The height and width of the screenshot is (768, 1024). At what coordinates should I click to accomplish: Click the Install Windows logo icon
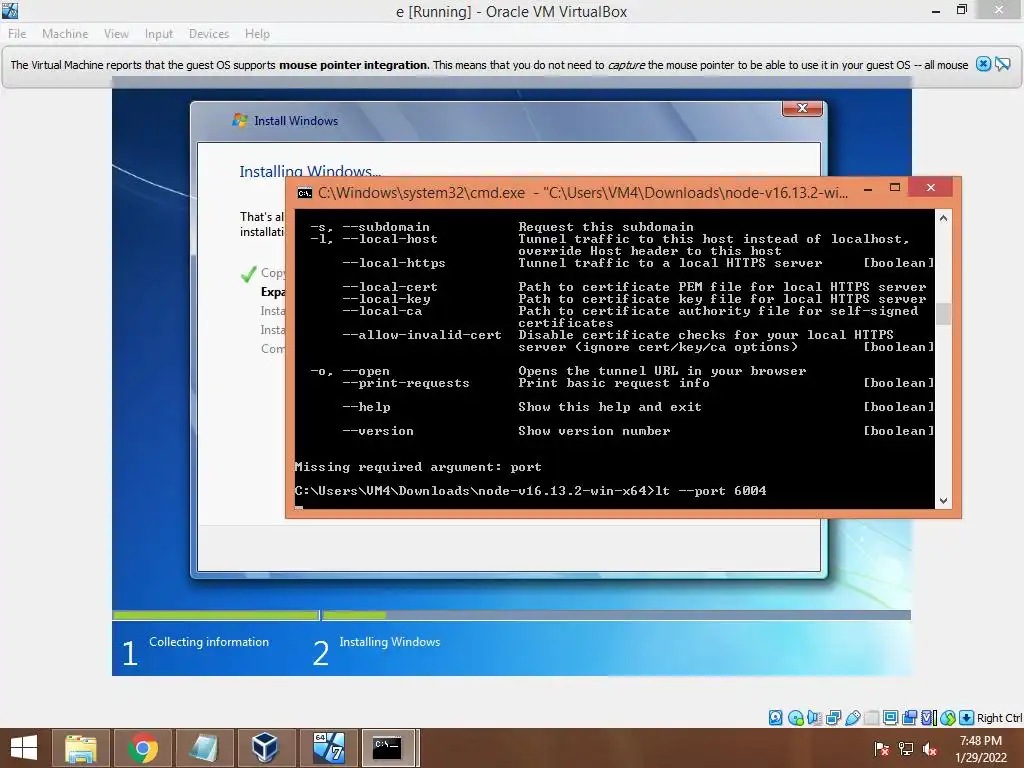(x=240, y=120)
